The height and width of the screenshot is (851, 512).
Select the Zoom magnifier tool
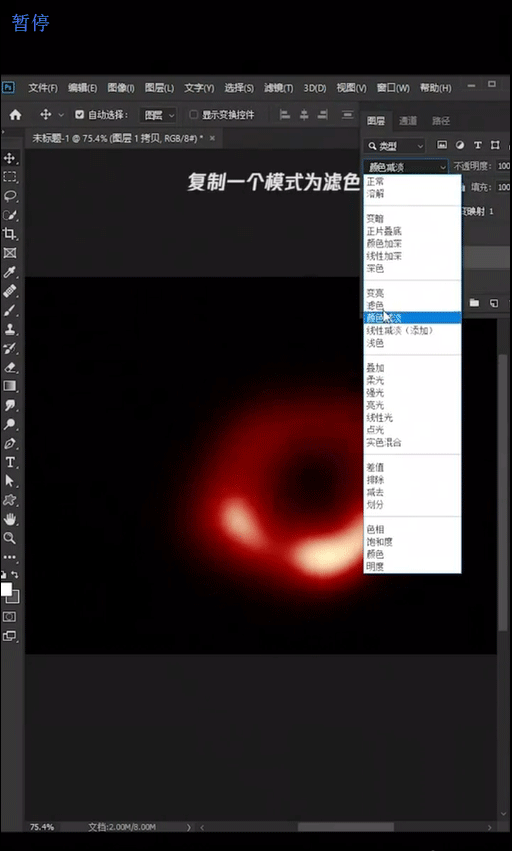[x=9, y=538]
